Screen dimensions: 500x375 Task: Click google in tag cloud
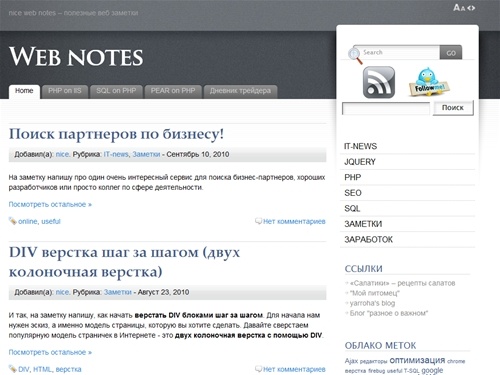point(432,370)
